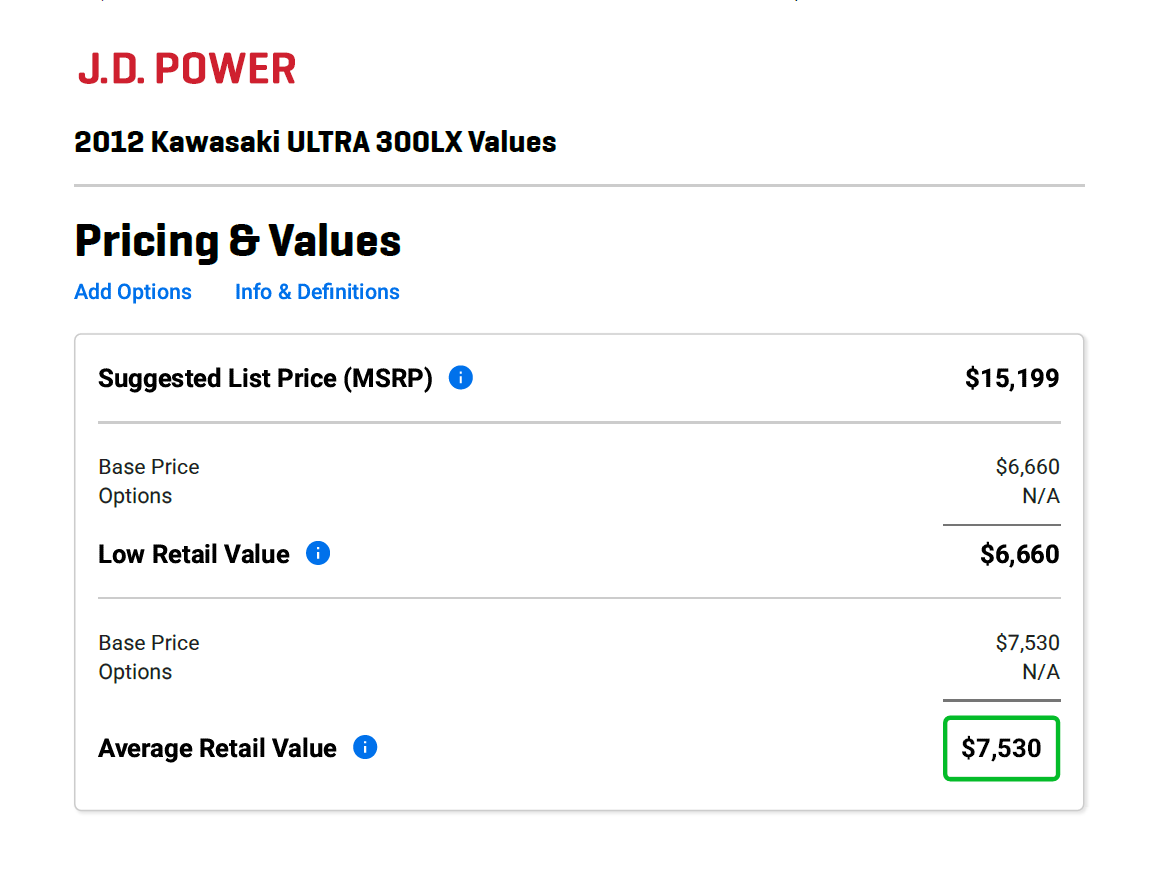Click the Low Retail Value label
Screen dimensions: 1158x869
coord(194,554)
